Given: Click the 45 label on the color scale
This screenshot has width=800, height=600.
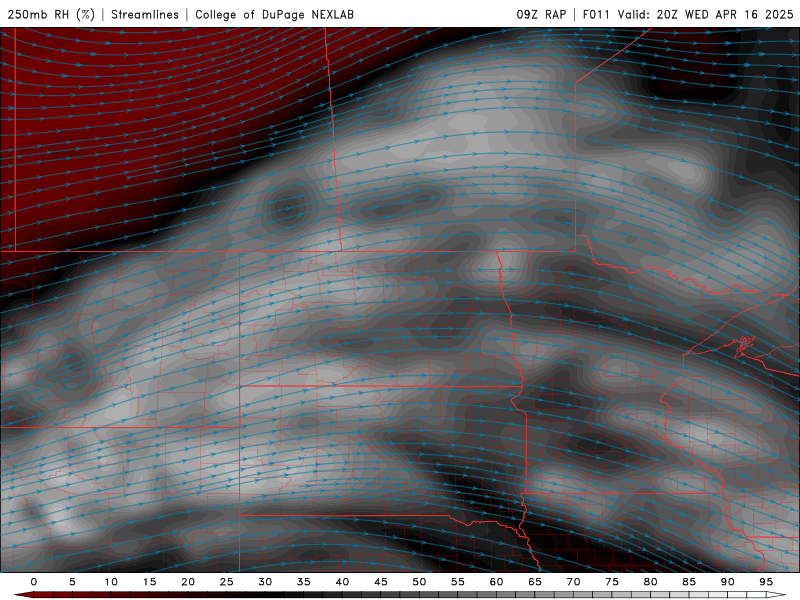Looking at the screenshot, I should click(x=381, y=582).
